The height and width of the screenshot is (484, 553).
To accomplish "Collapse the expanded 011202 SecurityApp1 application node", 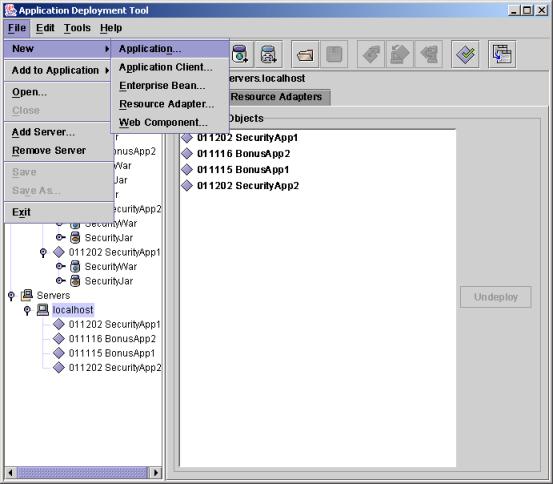I will [43, 253].
